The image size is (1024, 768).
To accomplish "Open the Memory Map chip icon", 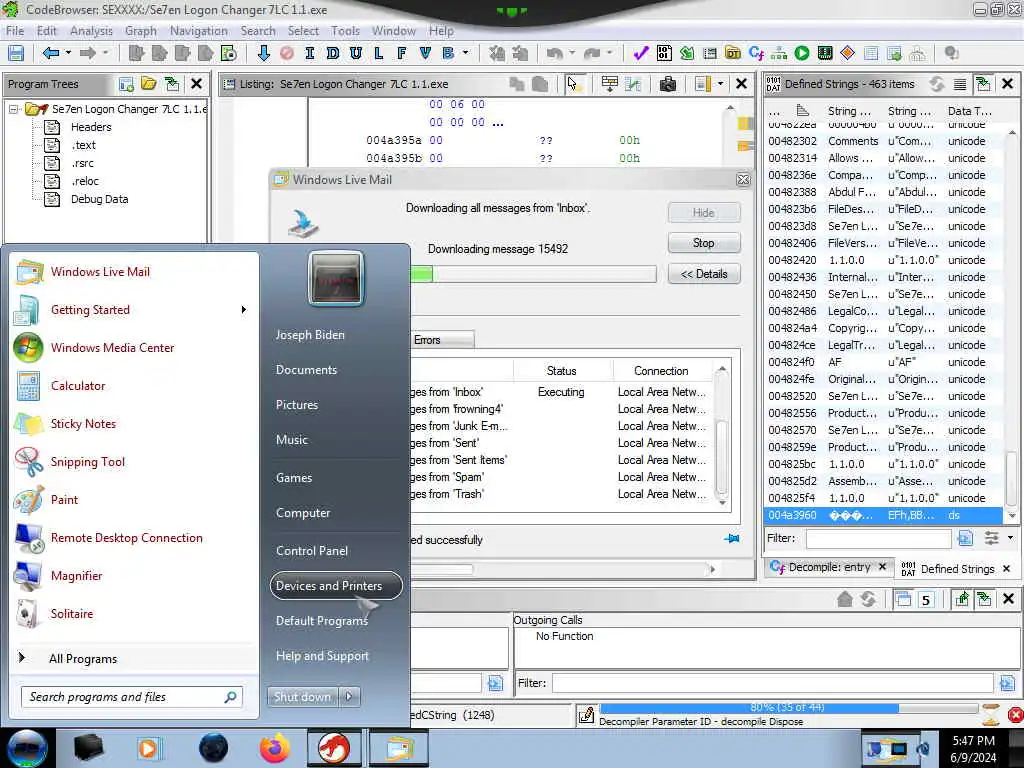I will point(825,54).
